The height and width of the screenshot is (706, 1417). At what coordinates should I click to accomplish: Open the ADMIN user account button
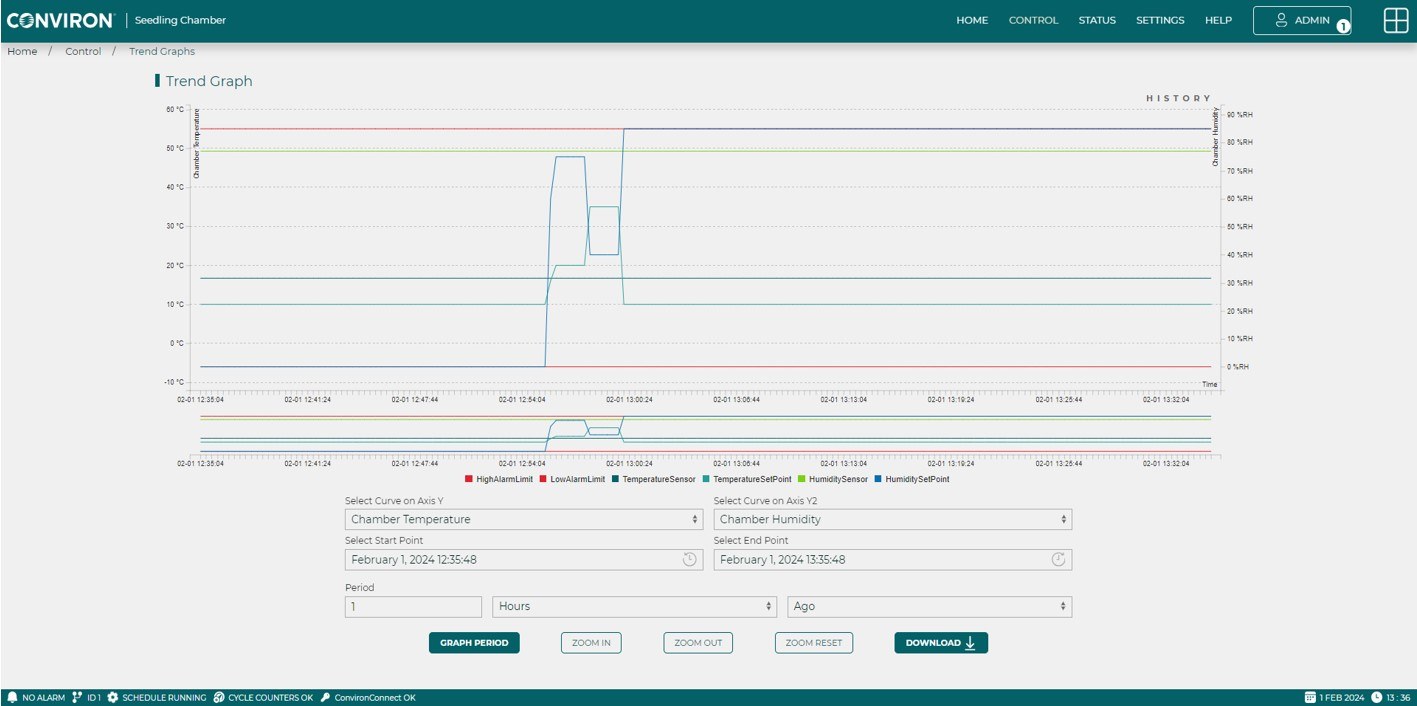click(1302, 21)
